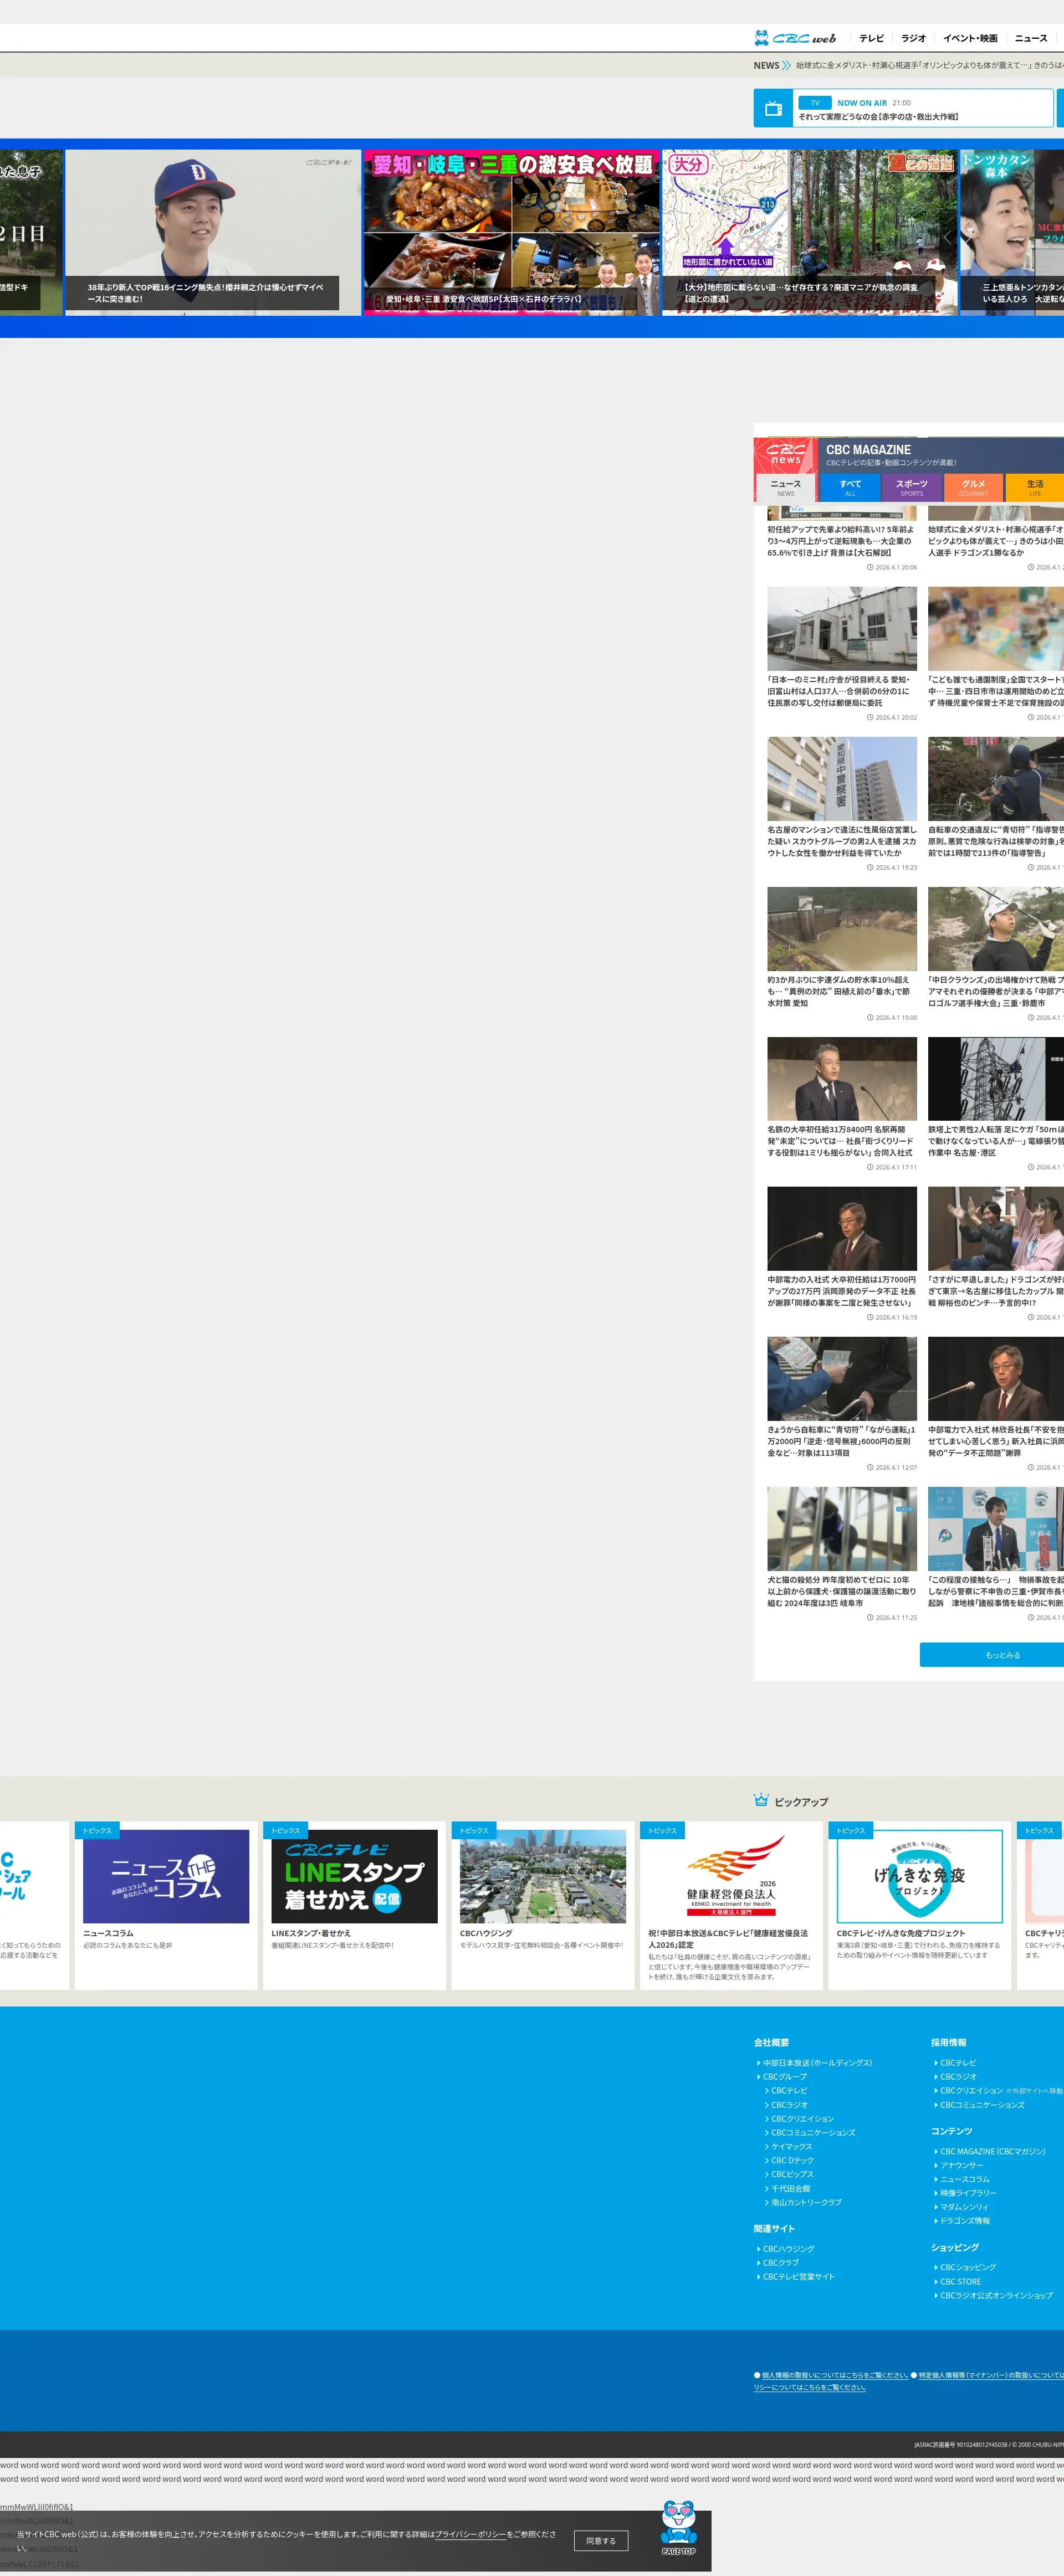Click the TV set icon beside NOW ON AIR
The height and width of the screenshot is (2576, 1064).
(773, 109)
